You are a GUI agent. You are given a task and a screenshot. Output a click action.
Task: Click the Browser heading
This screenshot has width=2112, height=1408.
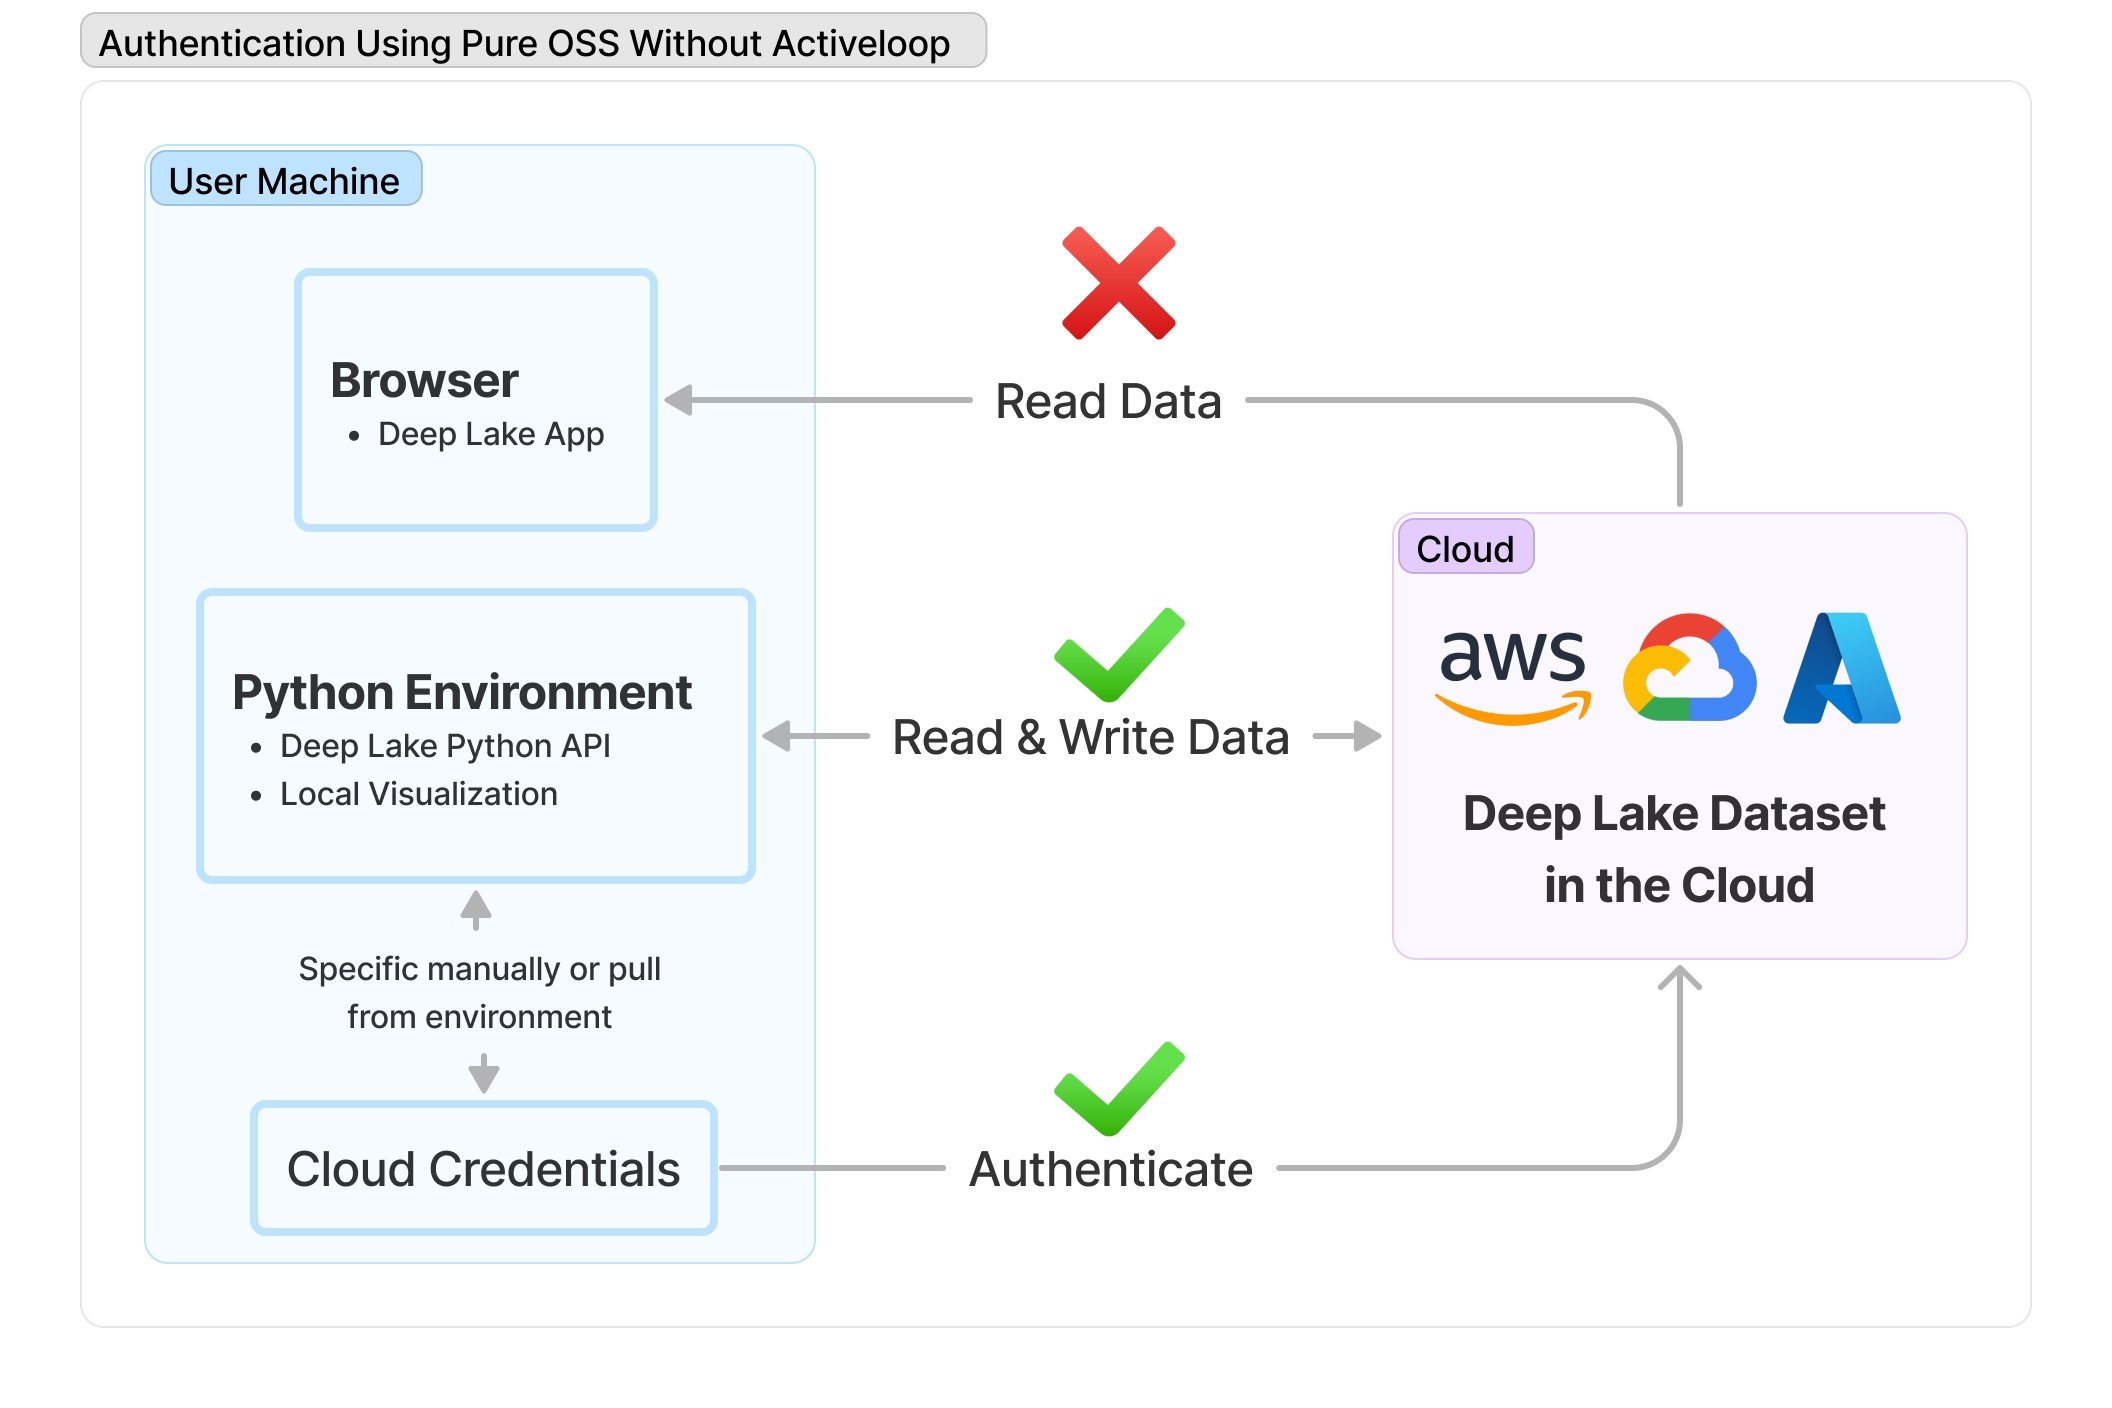click(x=424, y=380)
